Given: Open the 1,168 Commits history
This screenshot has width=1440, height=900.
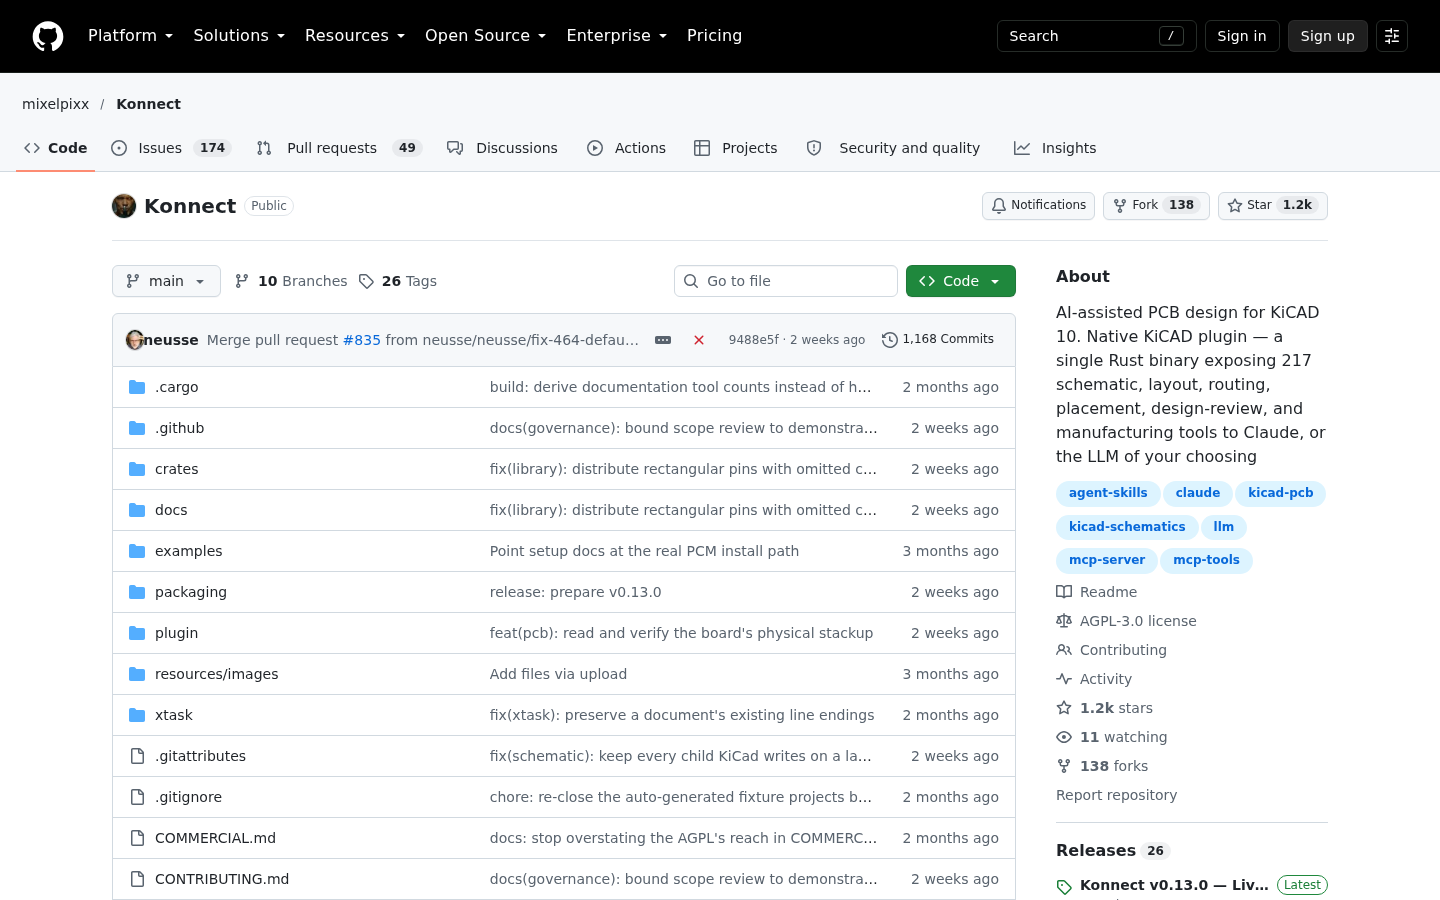Looking at the screenshot, I should (x=938, y=339).
